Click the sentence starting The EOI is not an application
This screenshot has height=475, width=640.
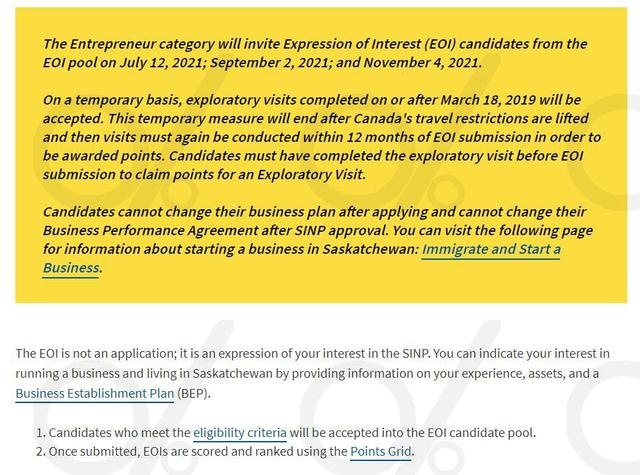[223, 353]
